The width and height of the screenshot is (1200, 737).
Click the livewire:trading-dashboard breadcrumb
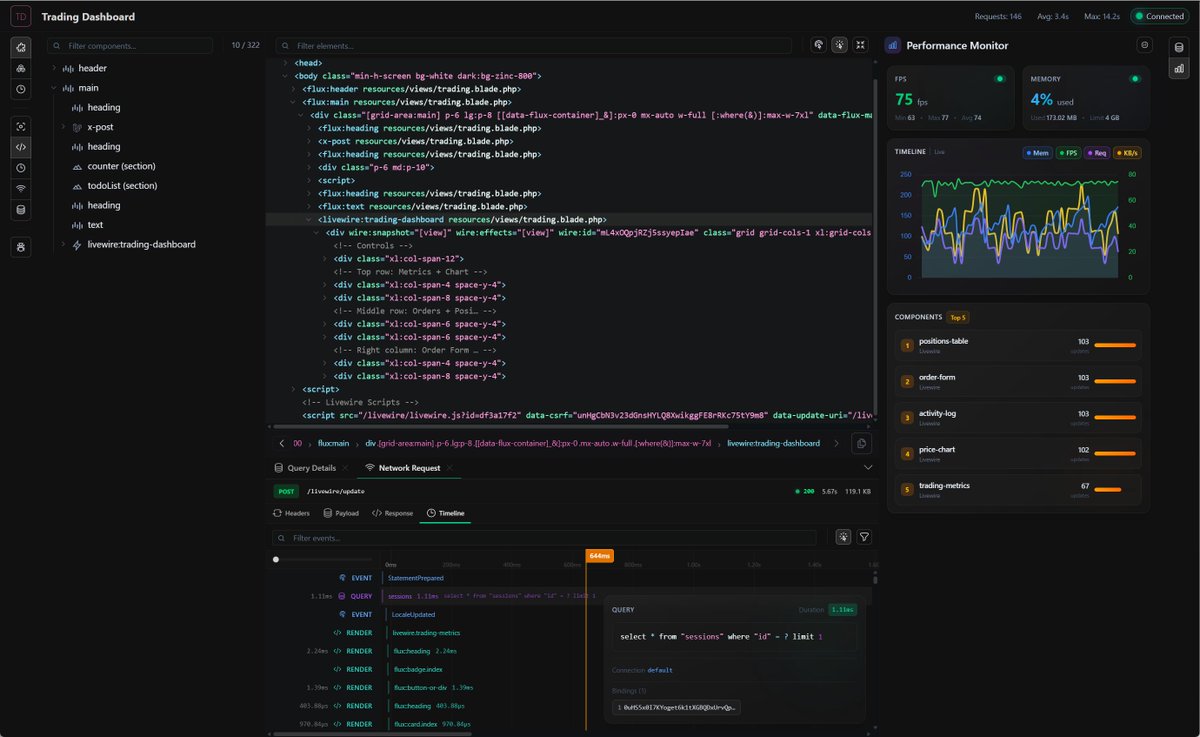(x=773, y=443)
